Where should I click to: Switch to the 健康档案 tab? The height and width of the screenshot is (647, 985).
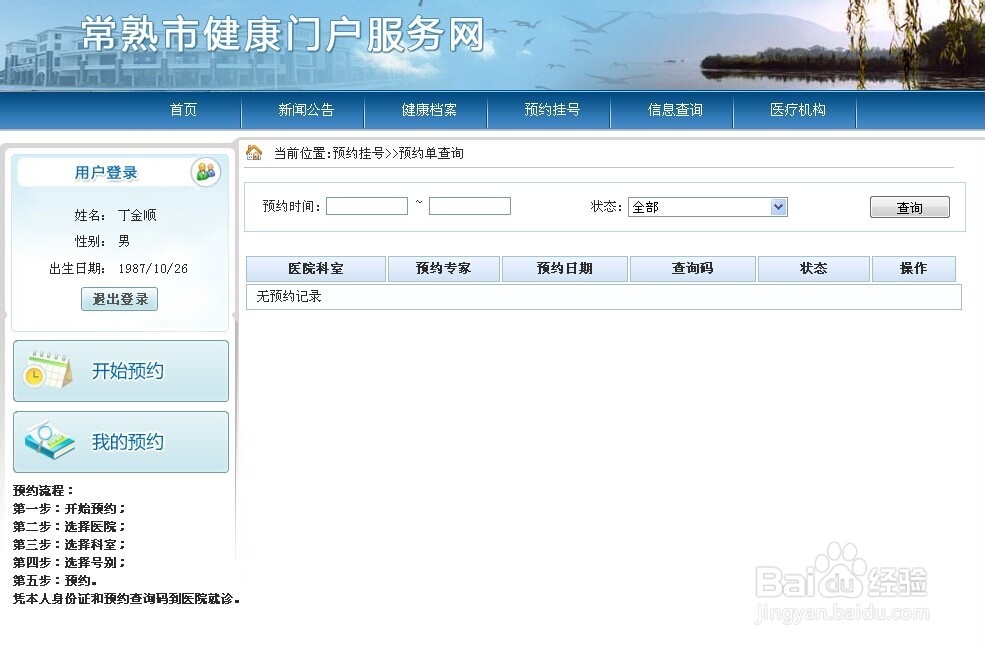click(x=428, y=111)
